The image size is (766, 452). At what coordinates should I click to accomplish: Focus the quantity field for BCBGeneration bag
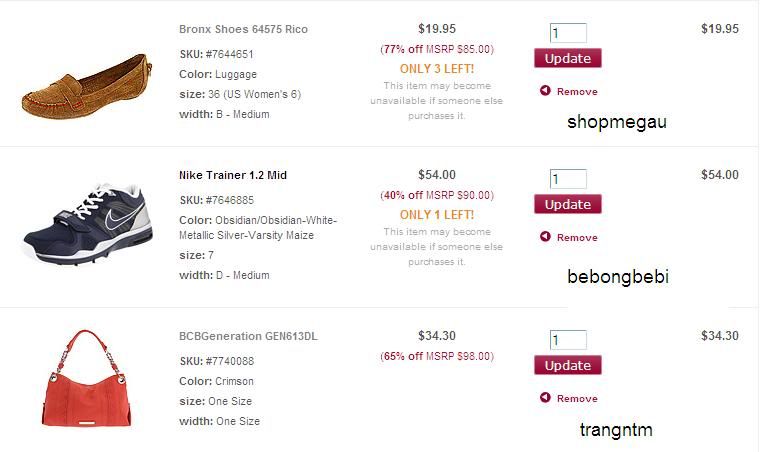567,340
